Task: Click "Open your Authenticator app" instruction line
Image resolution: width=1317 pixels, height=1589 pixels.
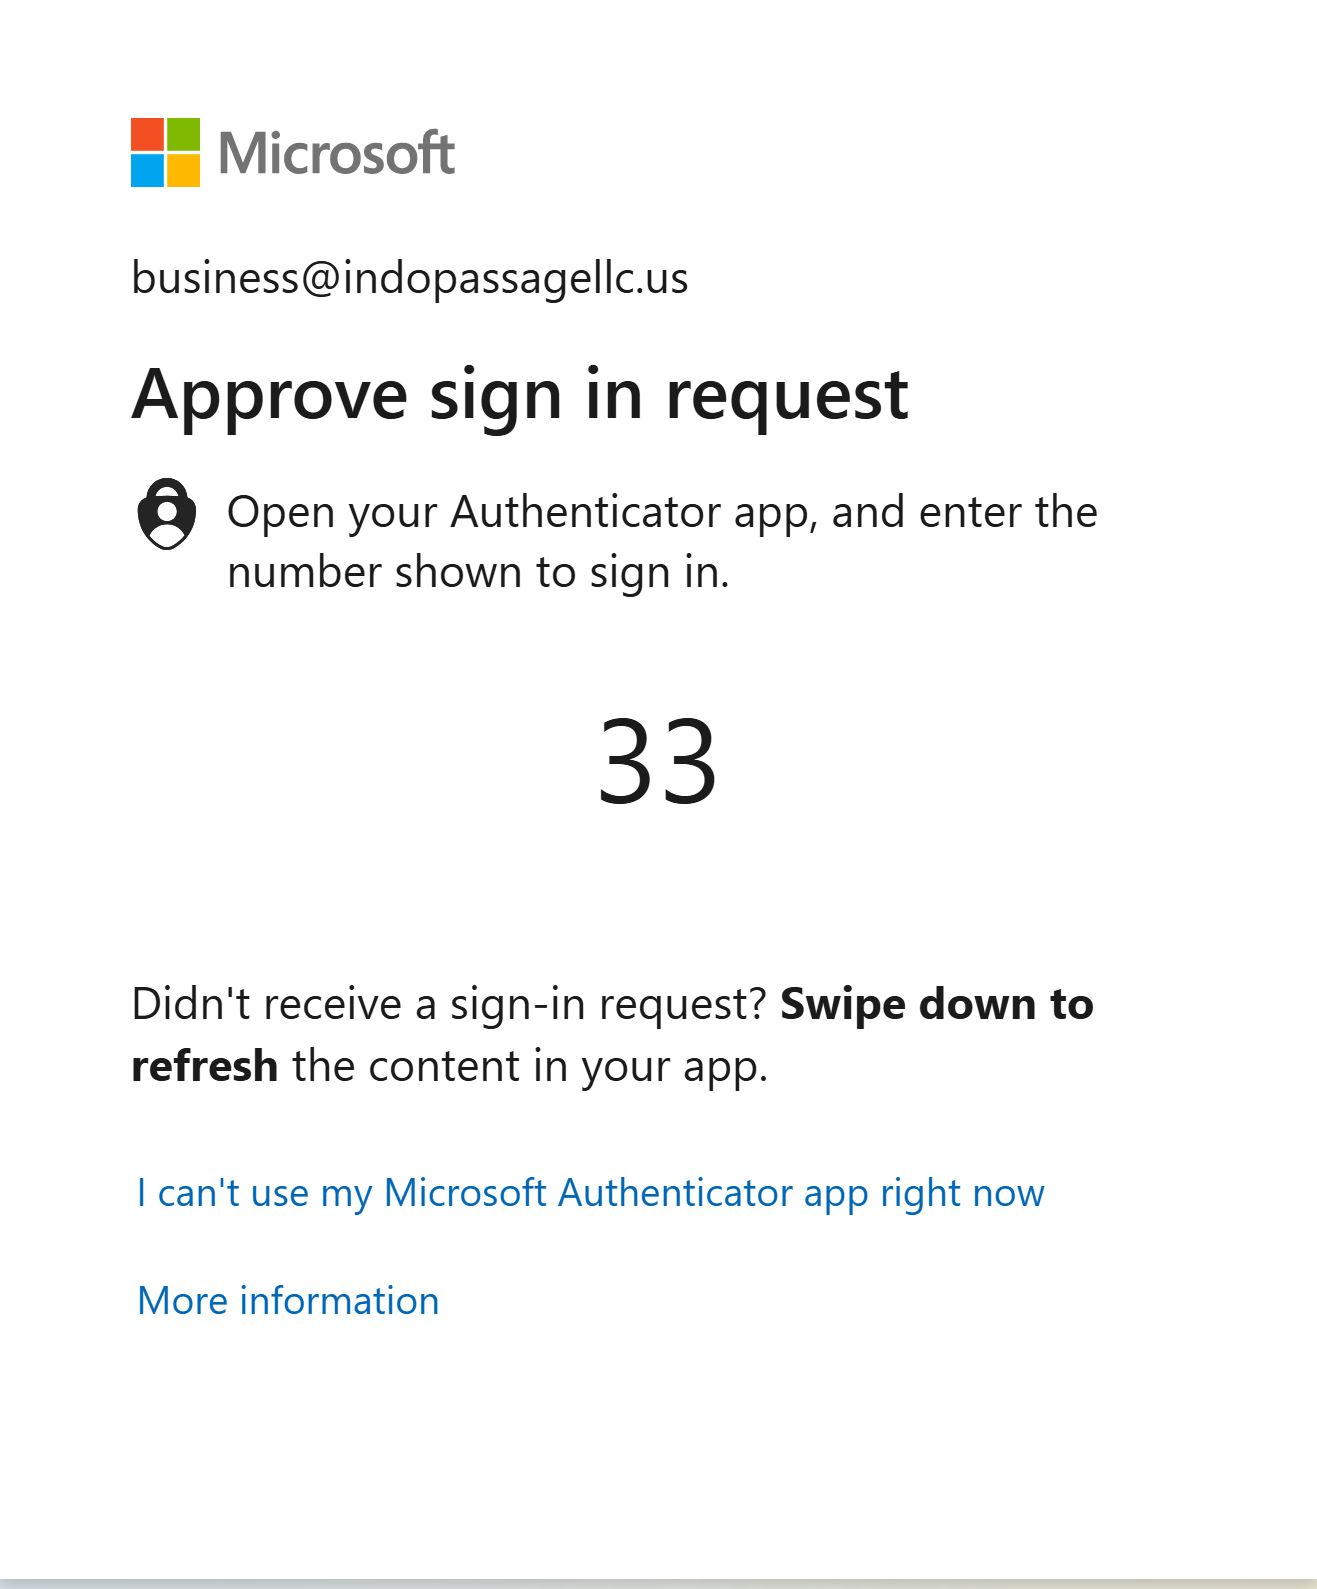Action: pyautogui.click(x=661, y=512)
